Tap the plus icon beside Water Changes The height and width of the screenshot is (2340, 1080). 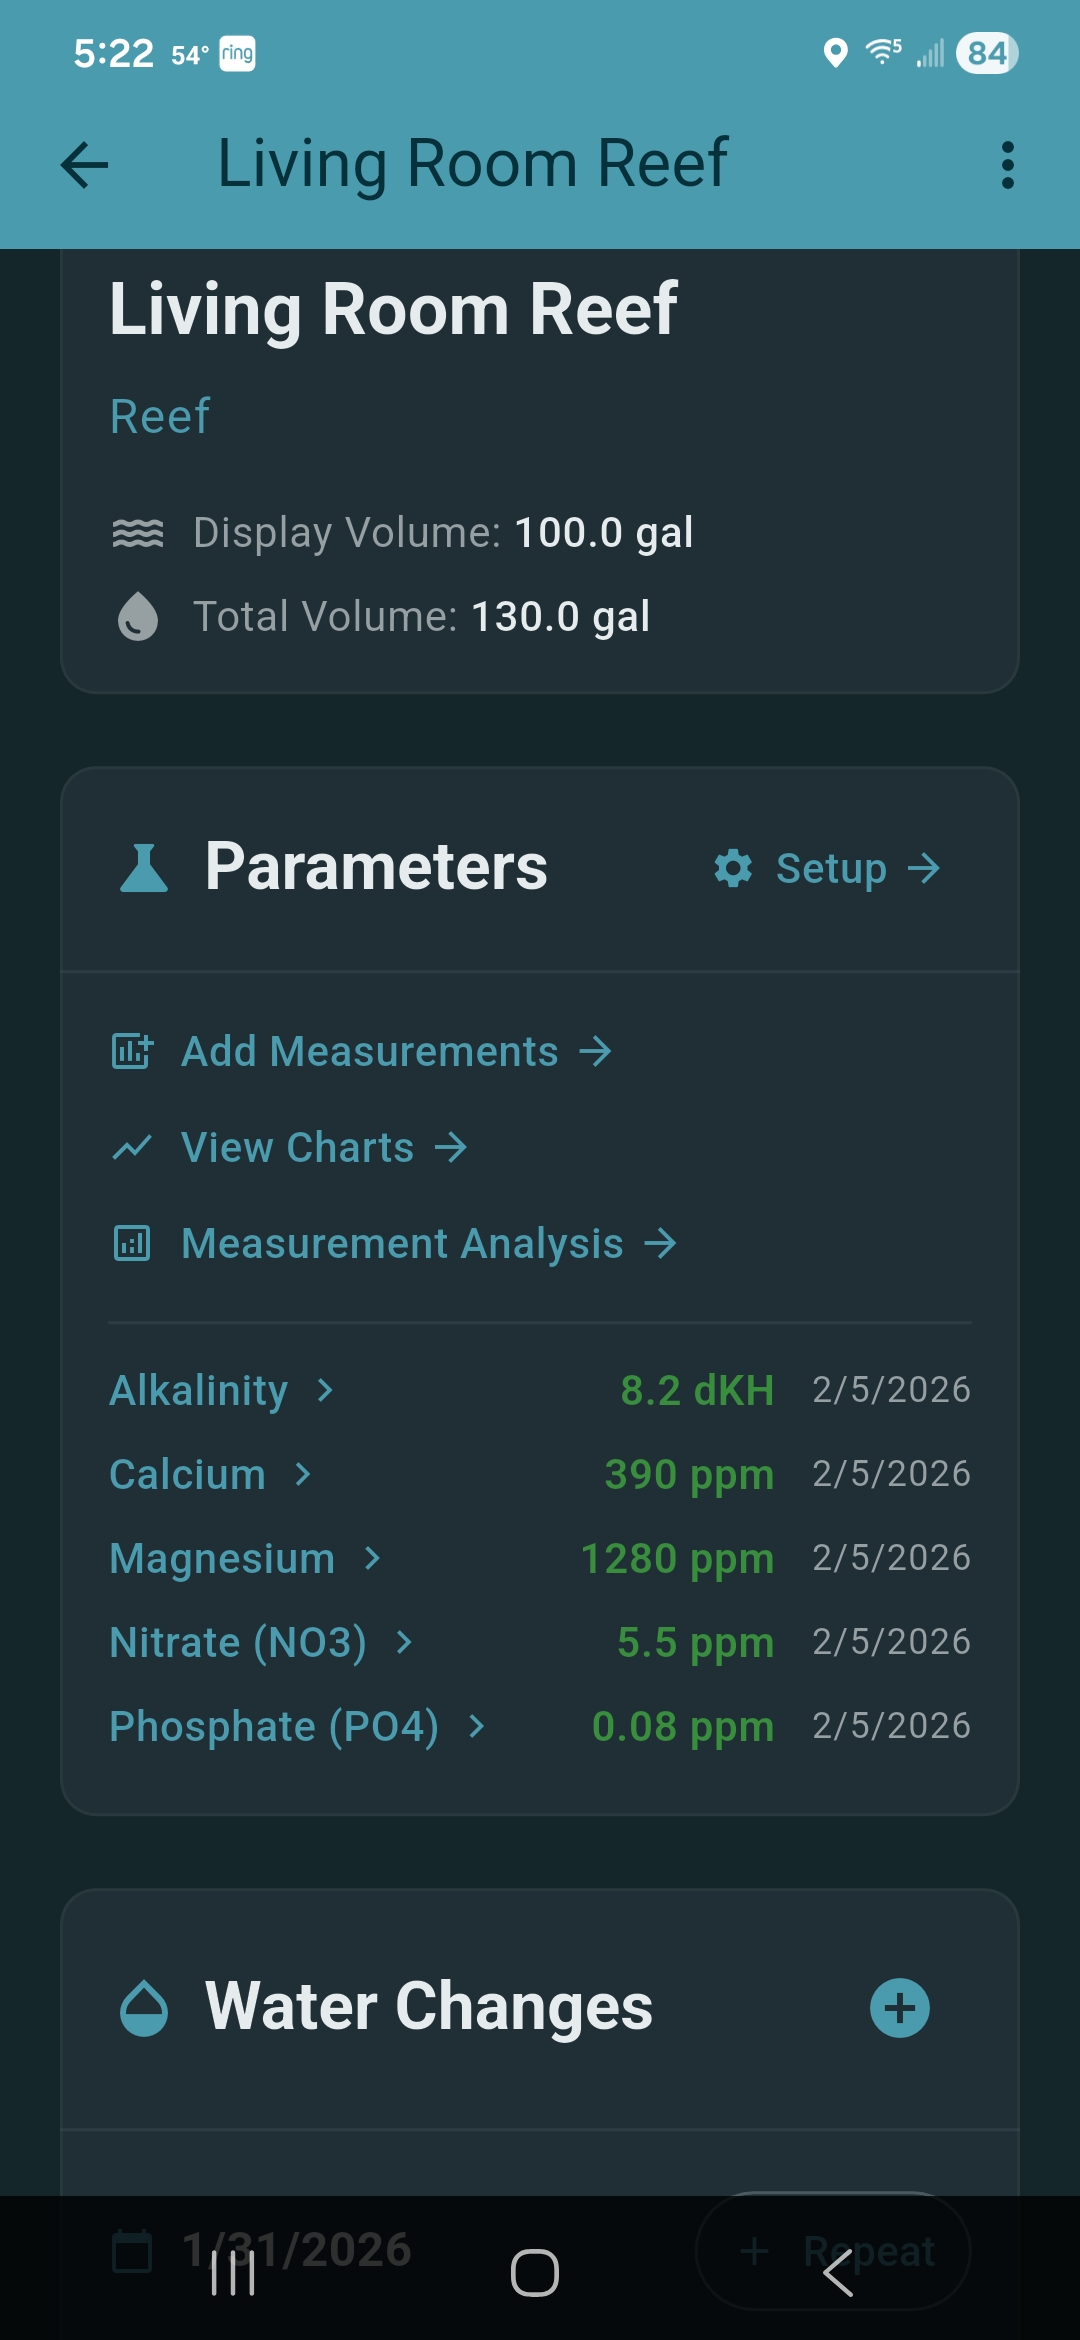click(900, 2008)
